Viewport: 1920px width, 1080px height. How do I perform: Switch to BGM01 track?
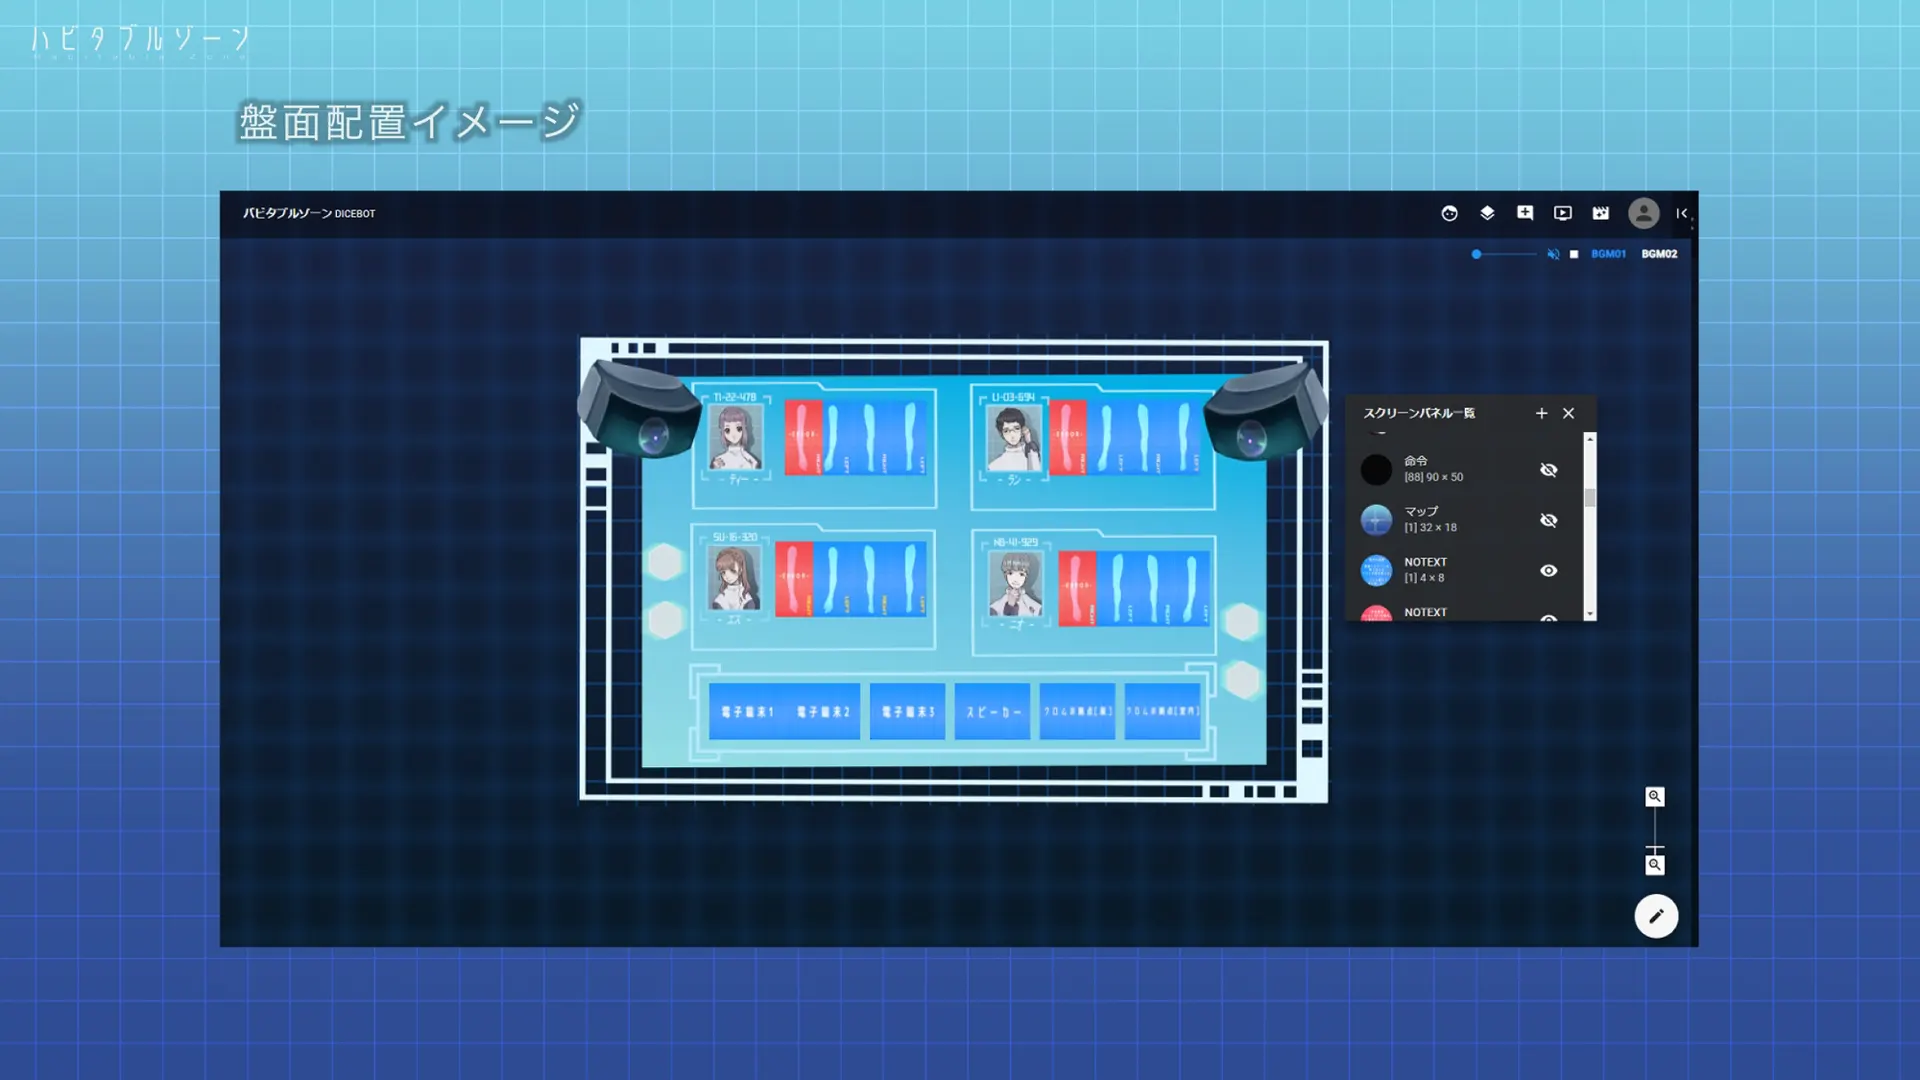tap(1608, 254)
